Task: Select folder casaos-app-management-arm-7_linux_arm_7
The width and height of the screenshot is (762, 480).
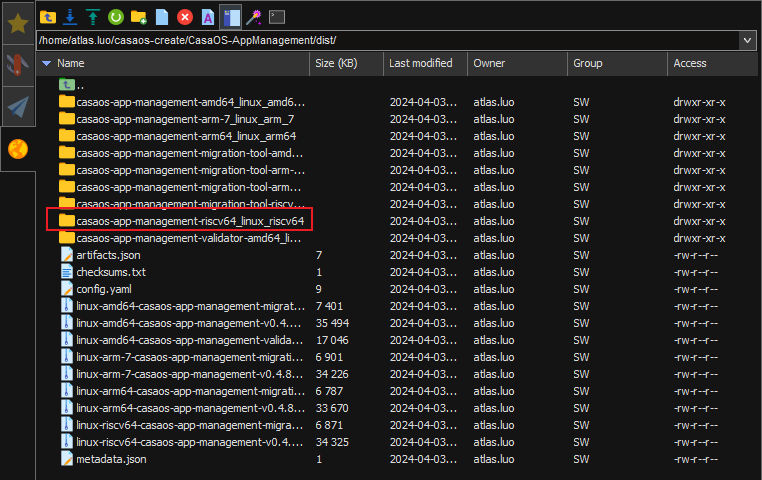Action: tap(185, 120)
